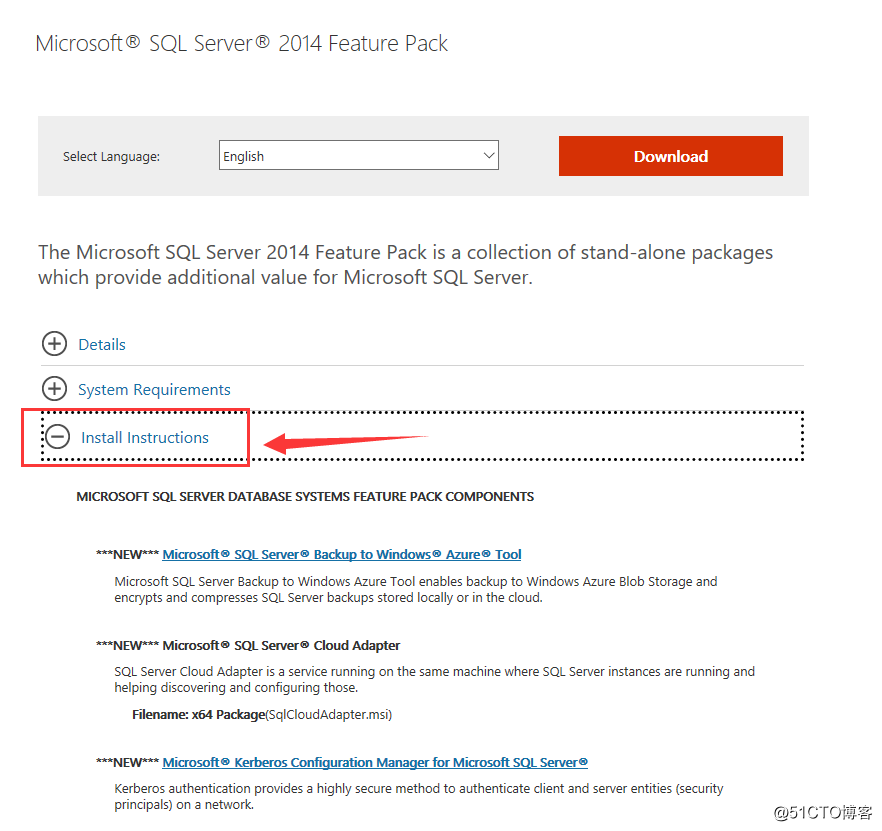Collapse Install Instructions using the minus icon
882x831 pixels.
point(57,437)
